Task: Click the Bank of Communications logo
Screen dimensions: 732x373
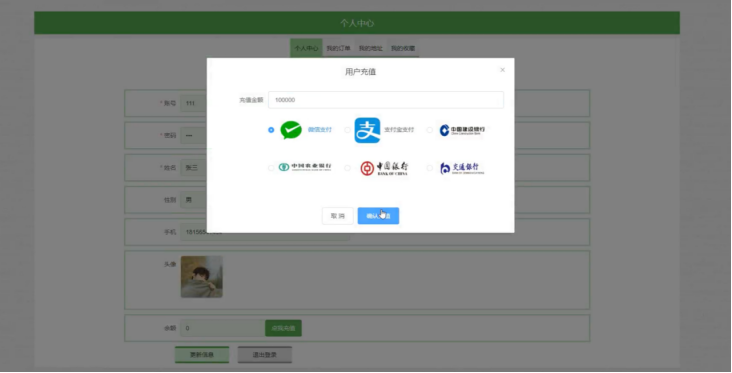Action: 462,168
